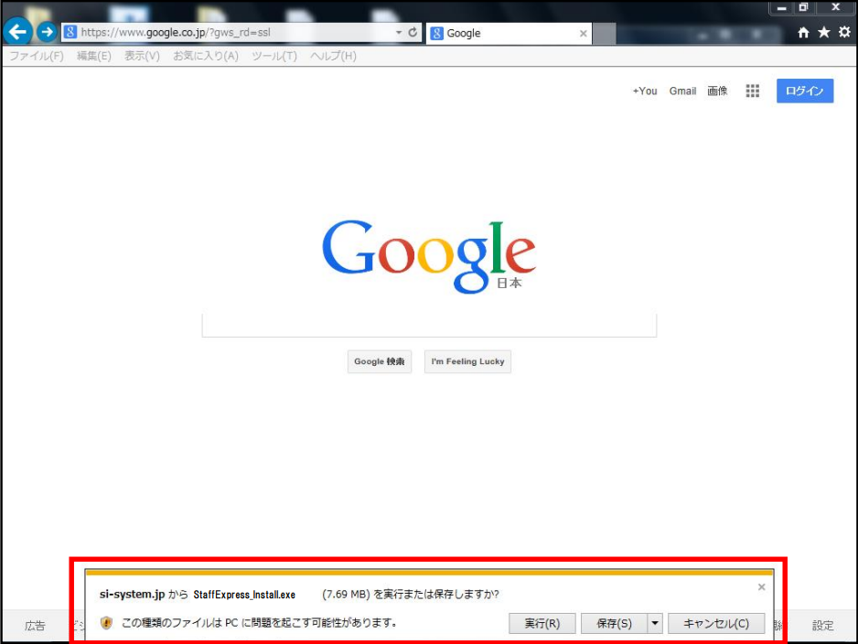Click the Google favicon in the address bar
858x644 pixels.
(70, 32)
